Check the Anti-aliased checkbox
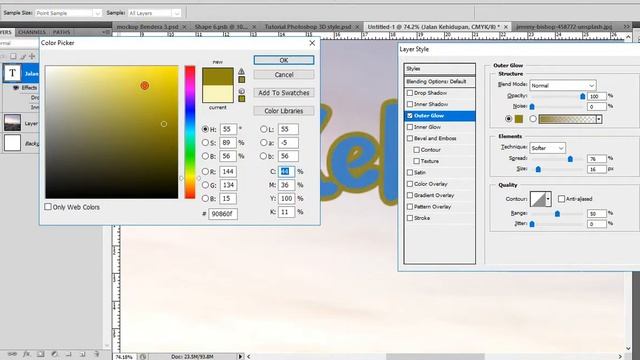Viewport: 640px width, 360px height. pos(562,199)
